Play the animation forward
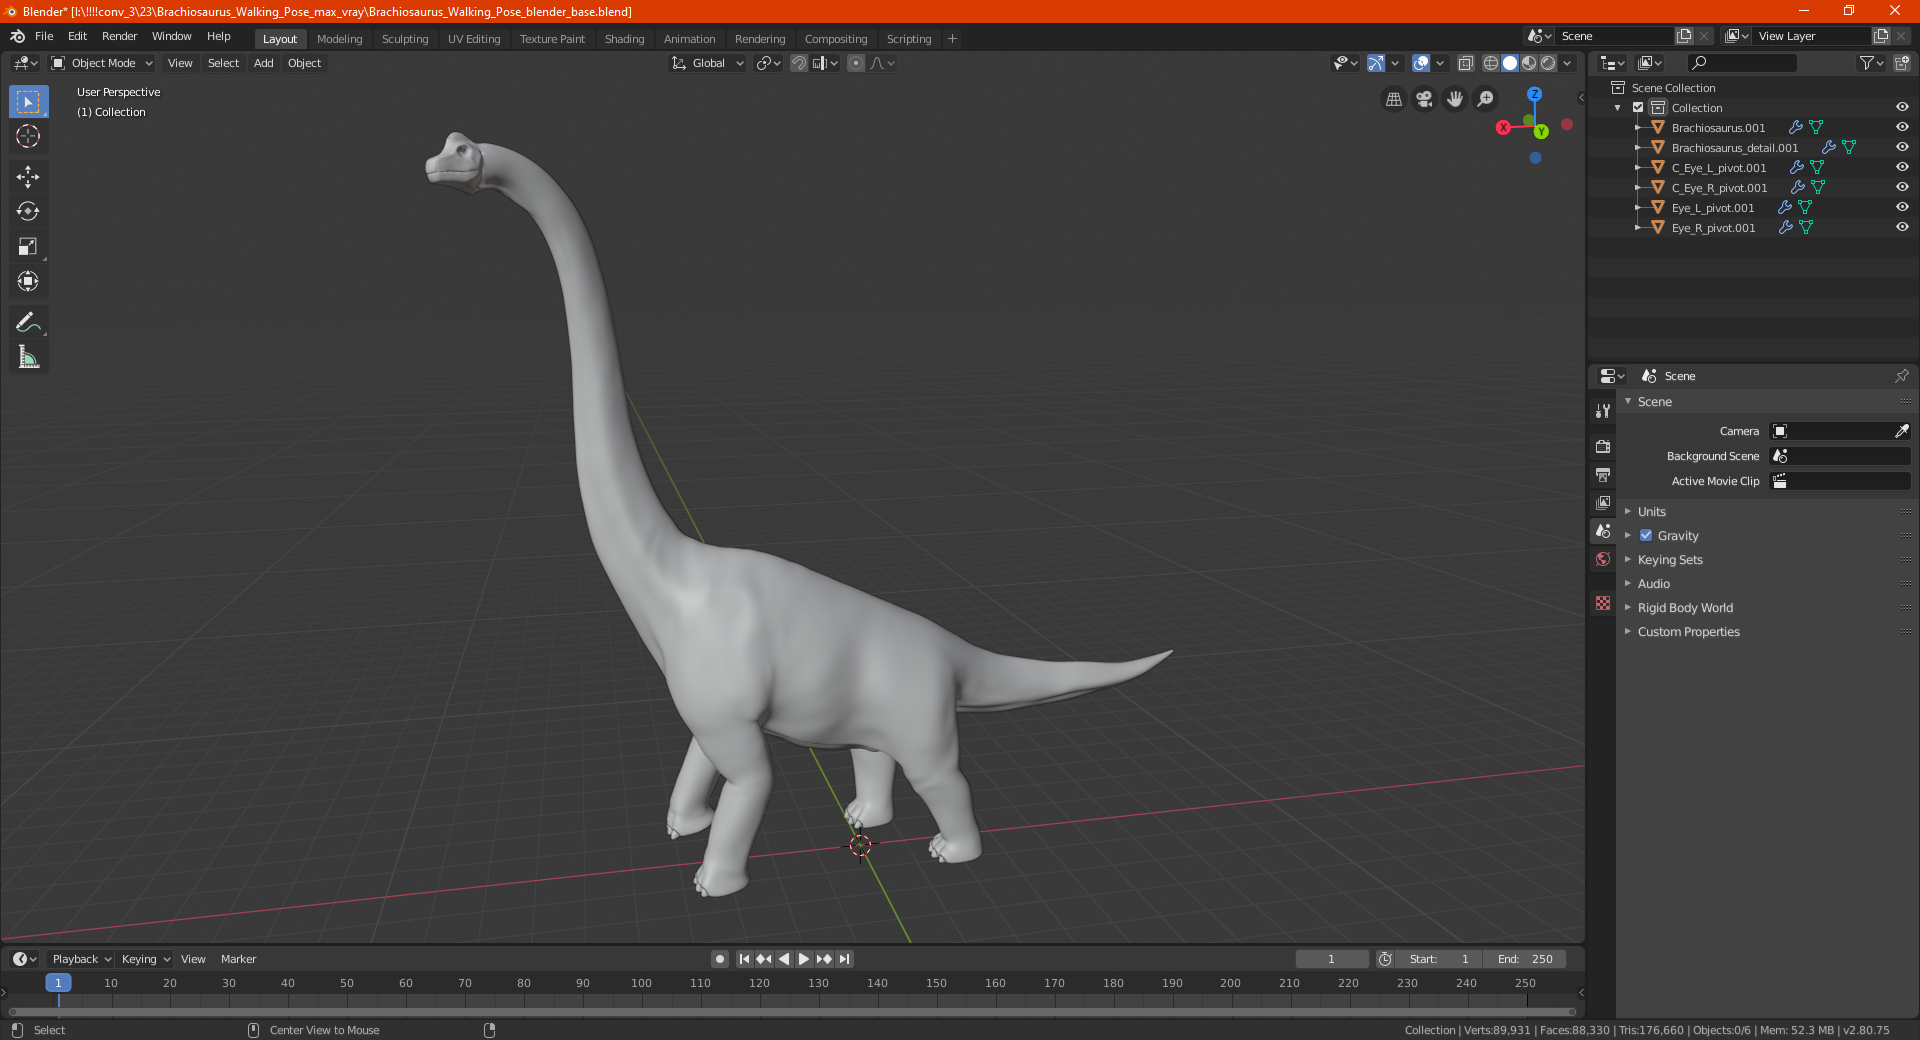The width and height of the screenshot is (1920, 1040). pyautogui.click(x=804, y=959)
